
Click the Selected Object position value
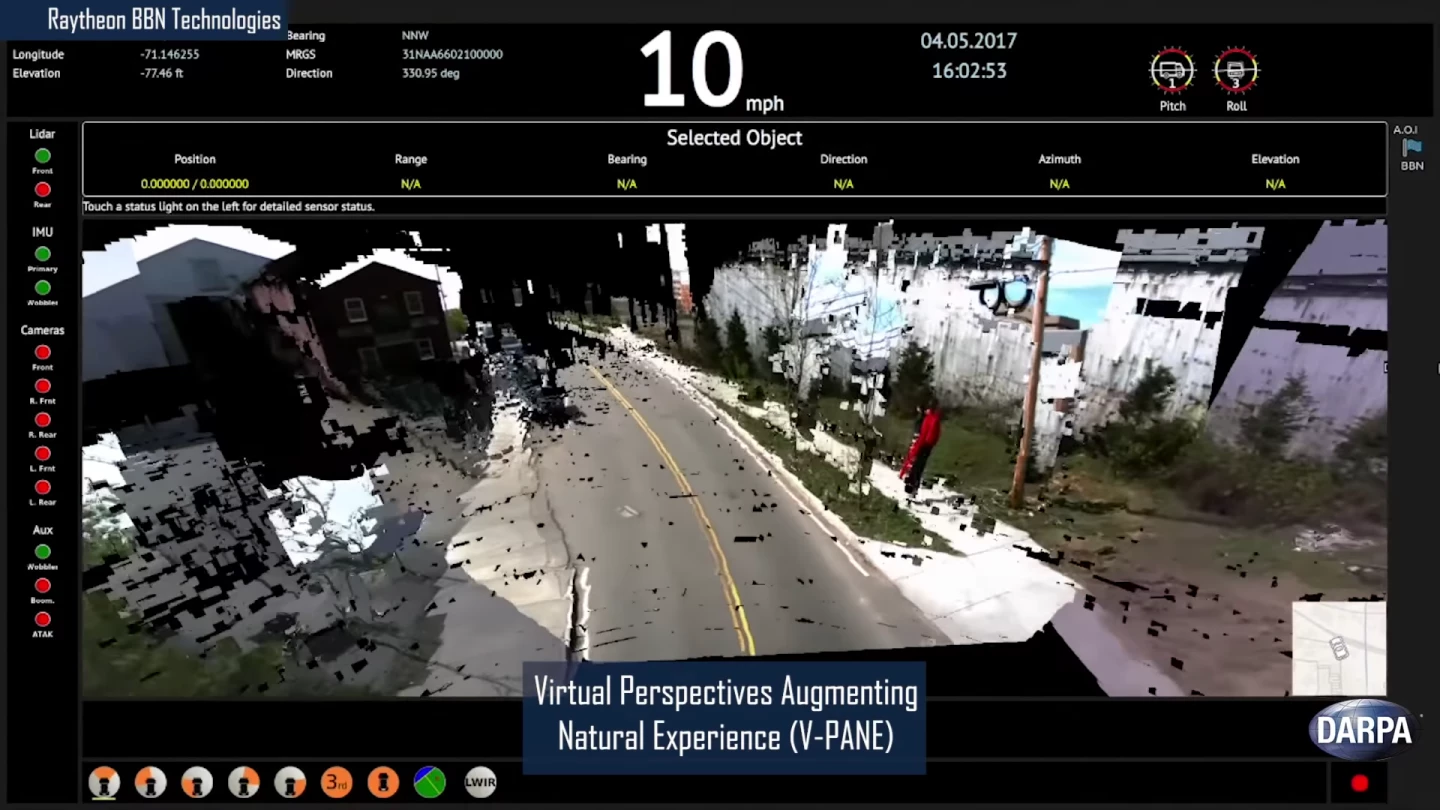[x=194, y=184]
